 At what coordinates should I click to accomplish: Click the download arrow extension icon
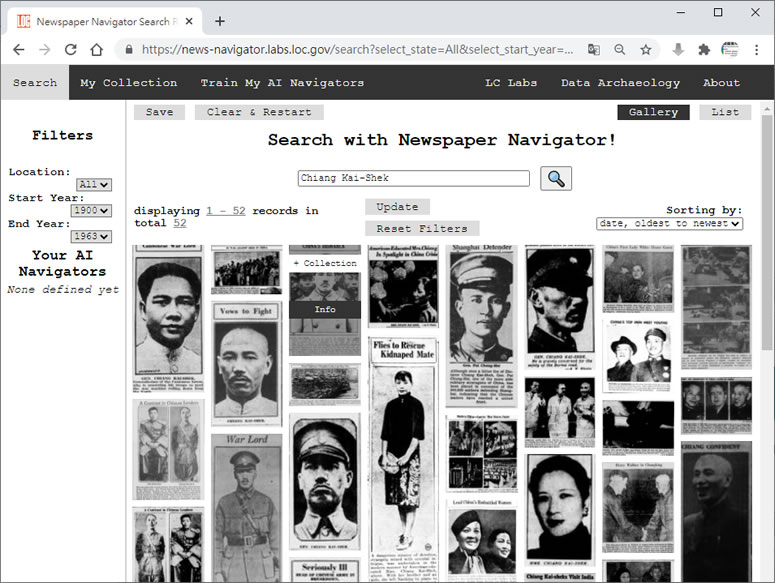click(678, 49)
